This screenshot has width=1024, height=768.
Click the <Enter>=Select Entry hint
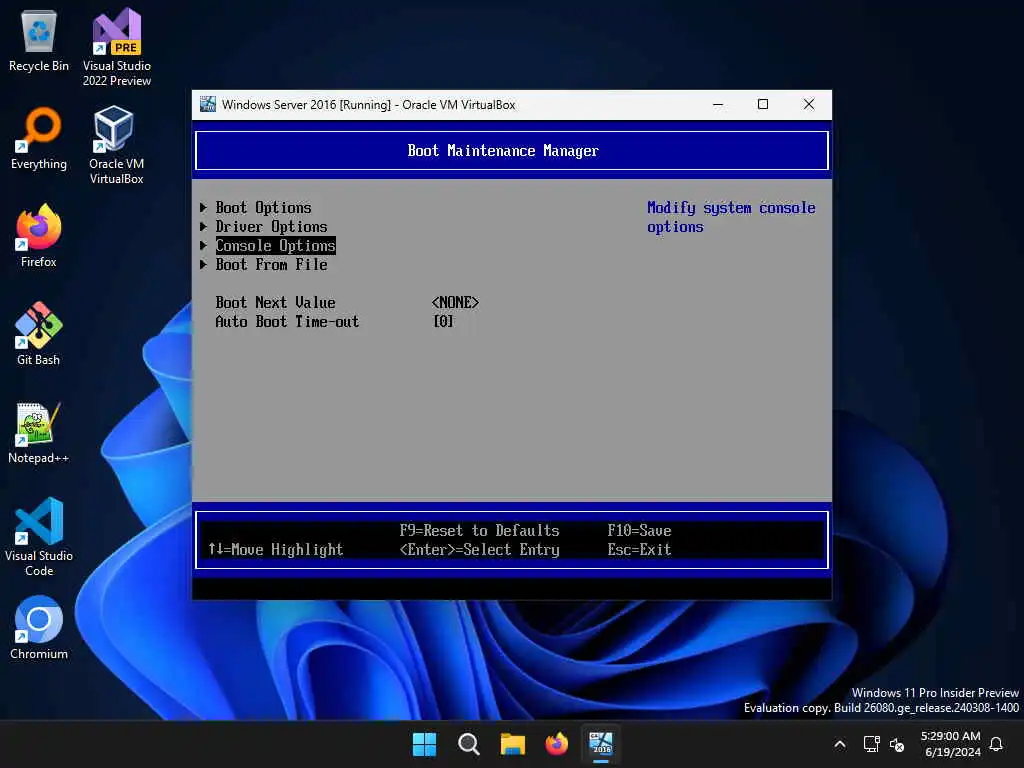tap(479, 549)
